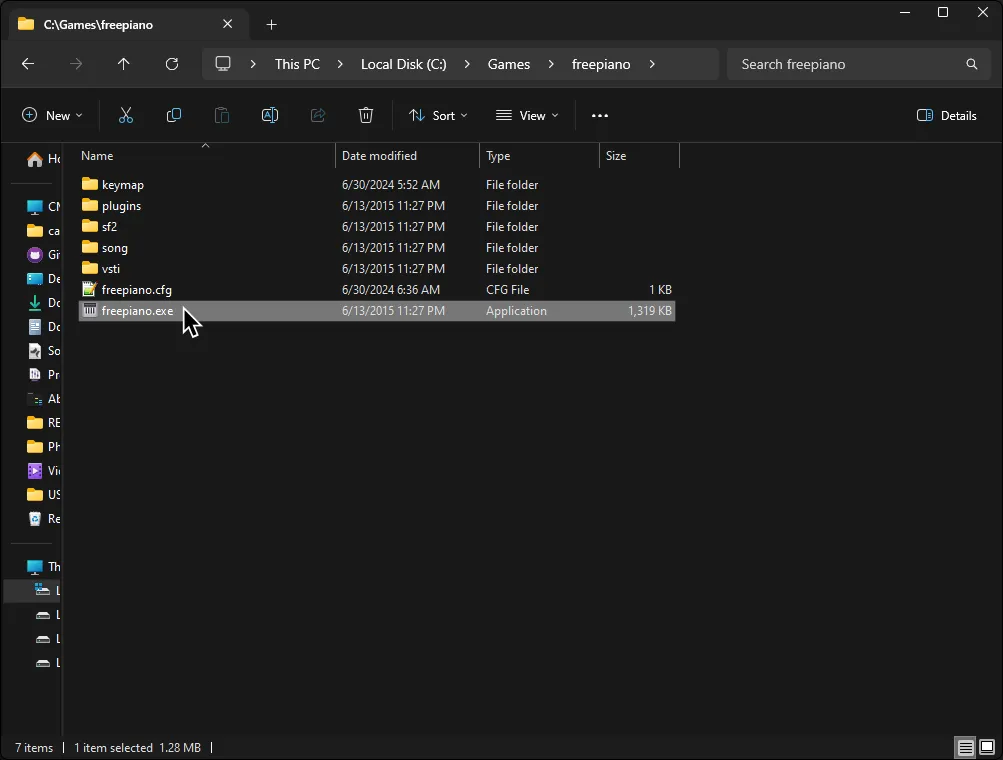Cut the selected file using toolbar scissors icon
The height and width of the screenshot is (760, 1003).
[x=126, y=115]
